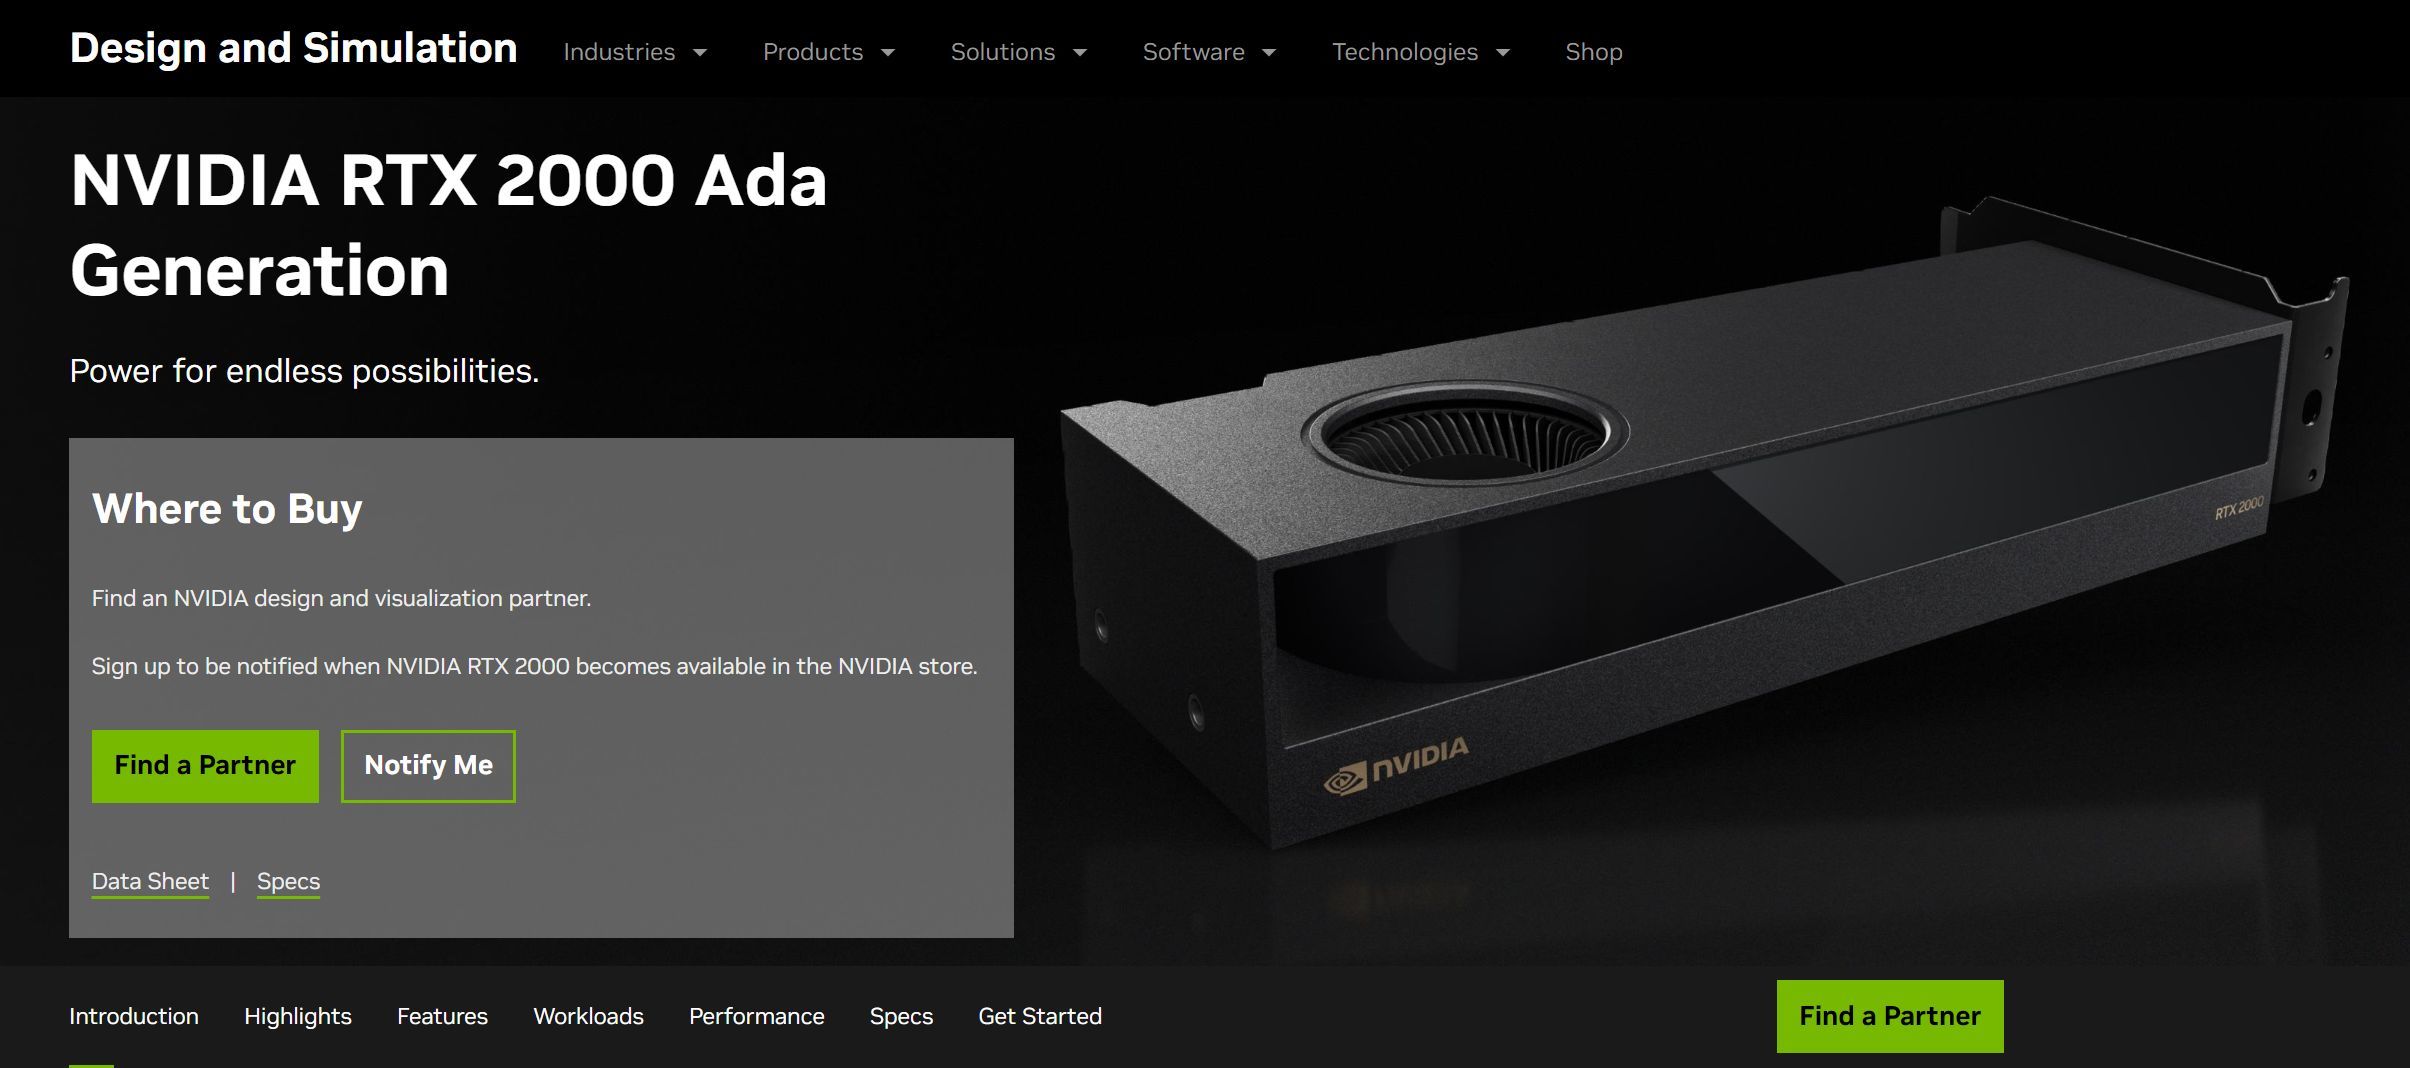This screenshot has width=2410, height=1068.
Task: Click the green Find a Partner button in Where to Buy
Action: [205, 766]
